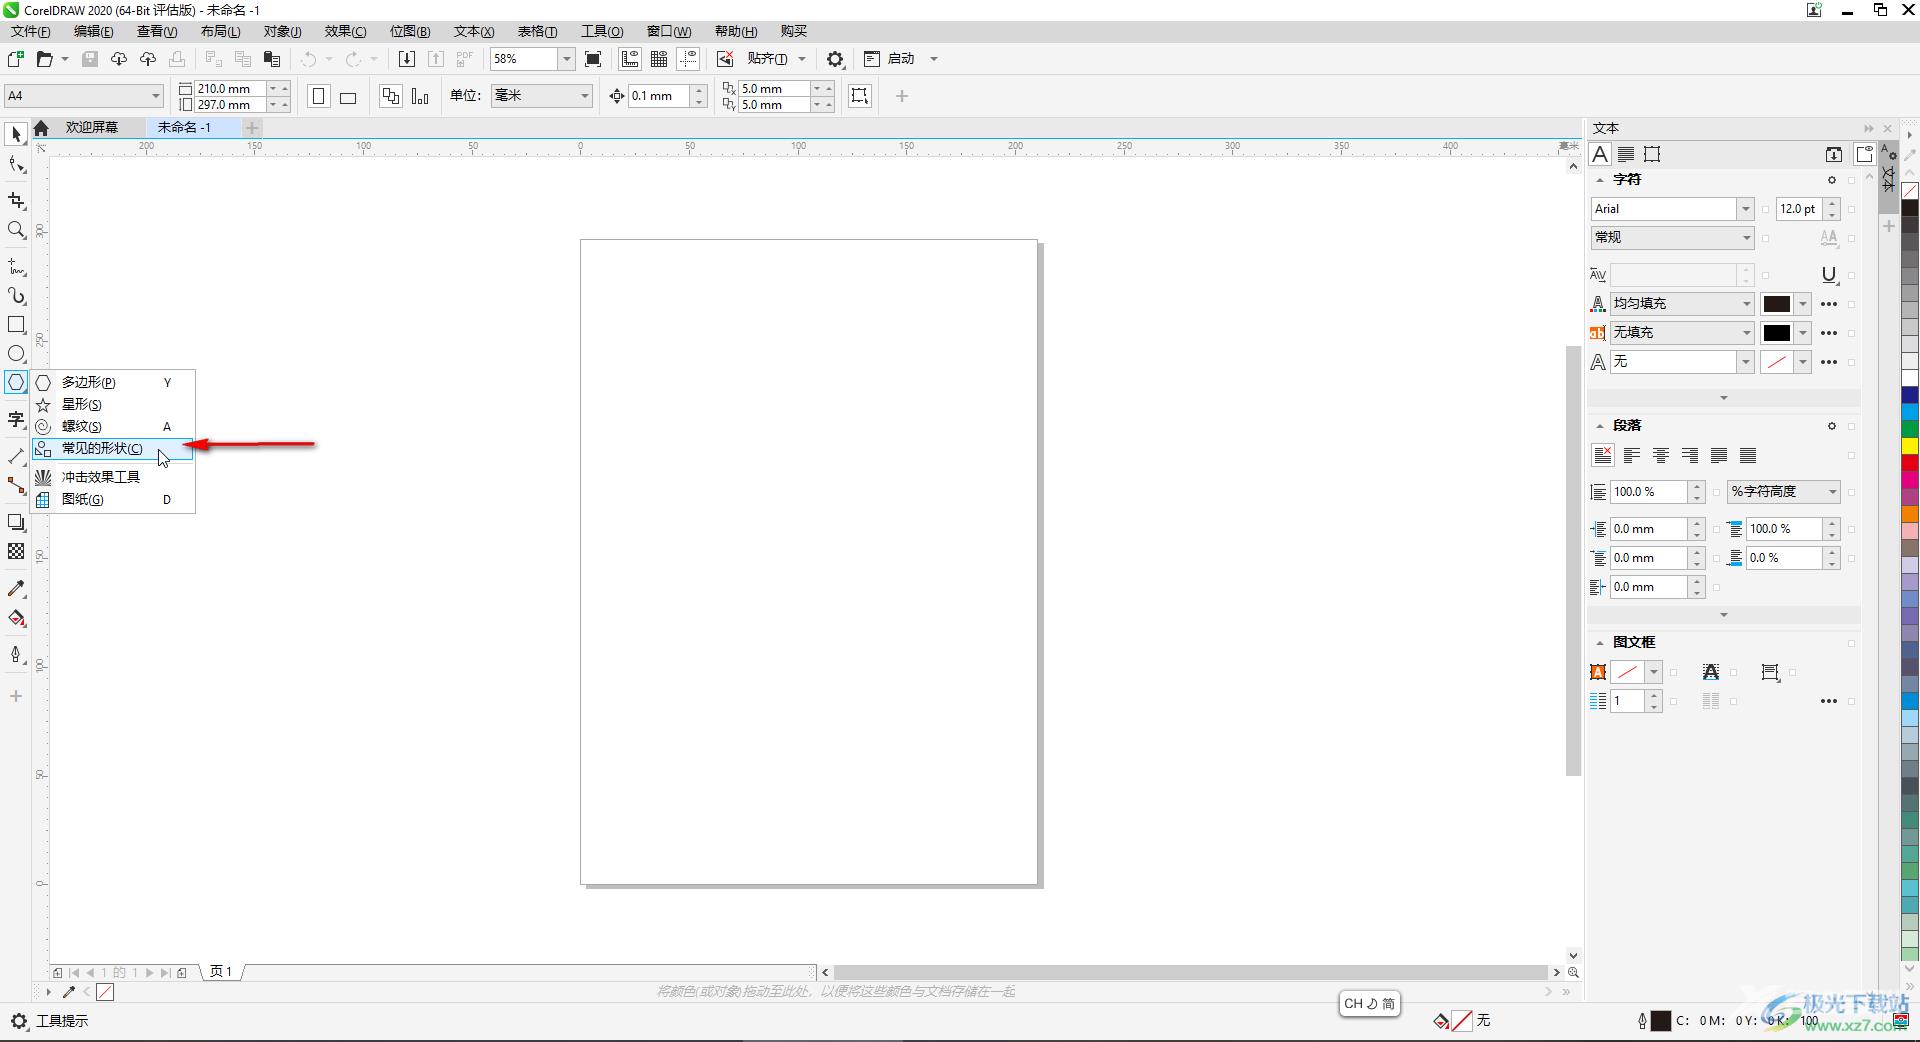
Task: Open the 文件 menu
Action: coord(30,31)
